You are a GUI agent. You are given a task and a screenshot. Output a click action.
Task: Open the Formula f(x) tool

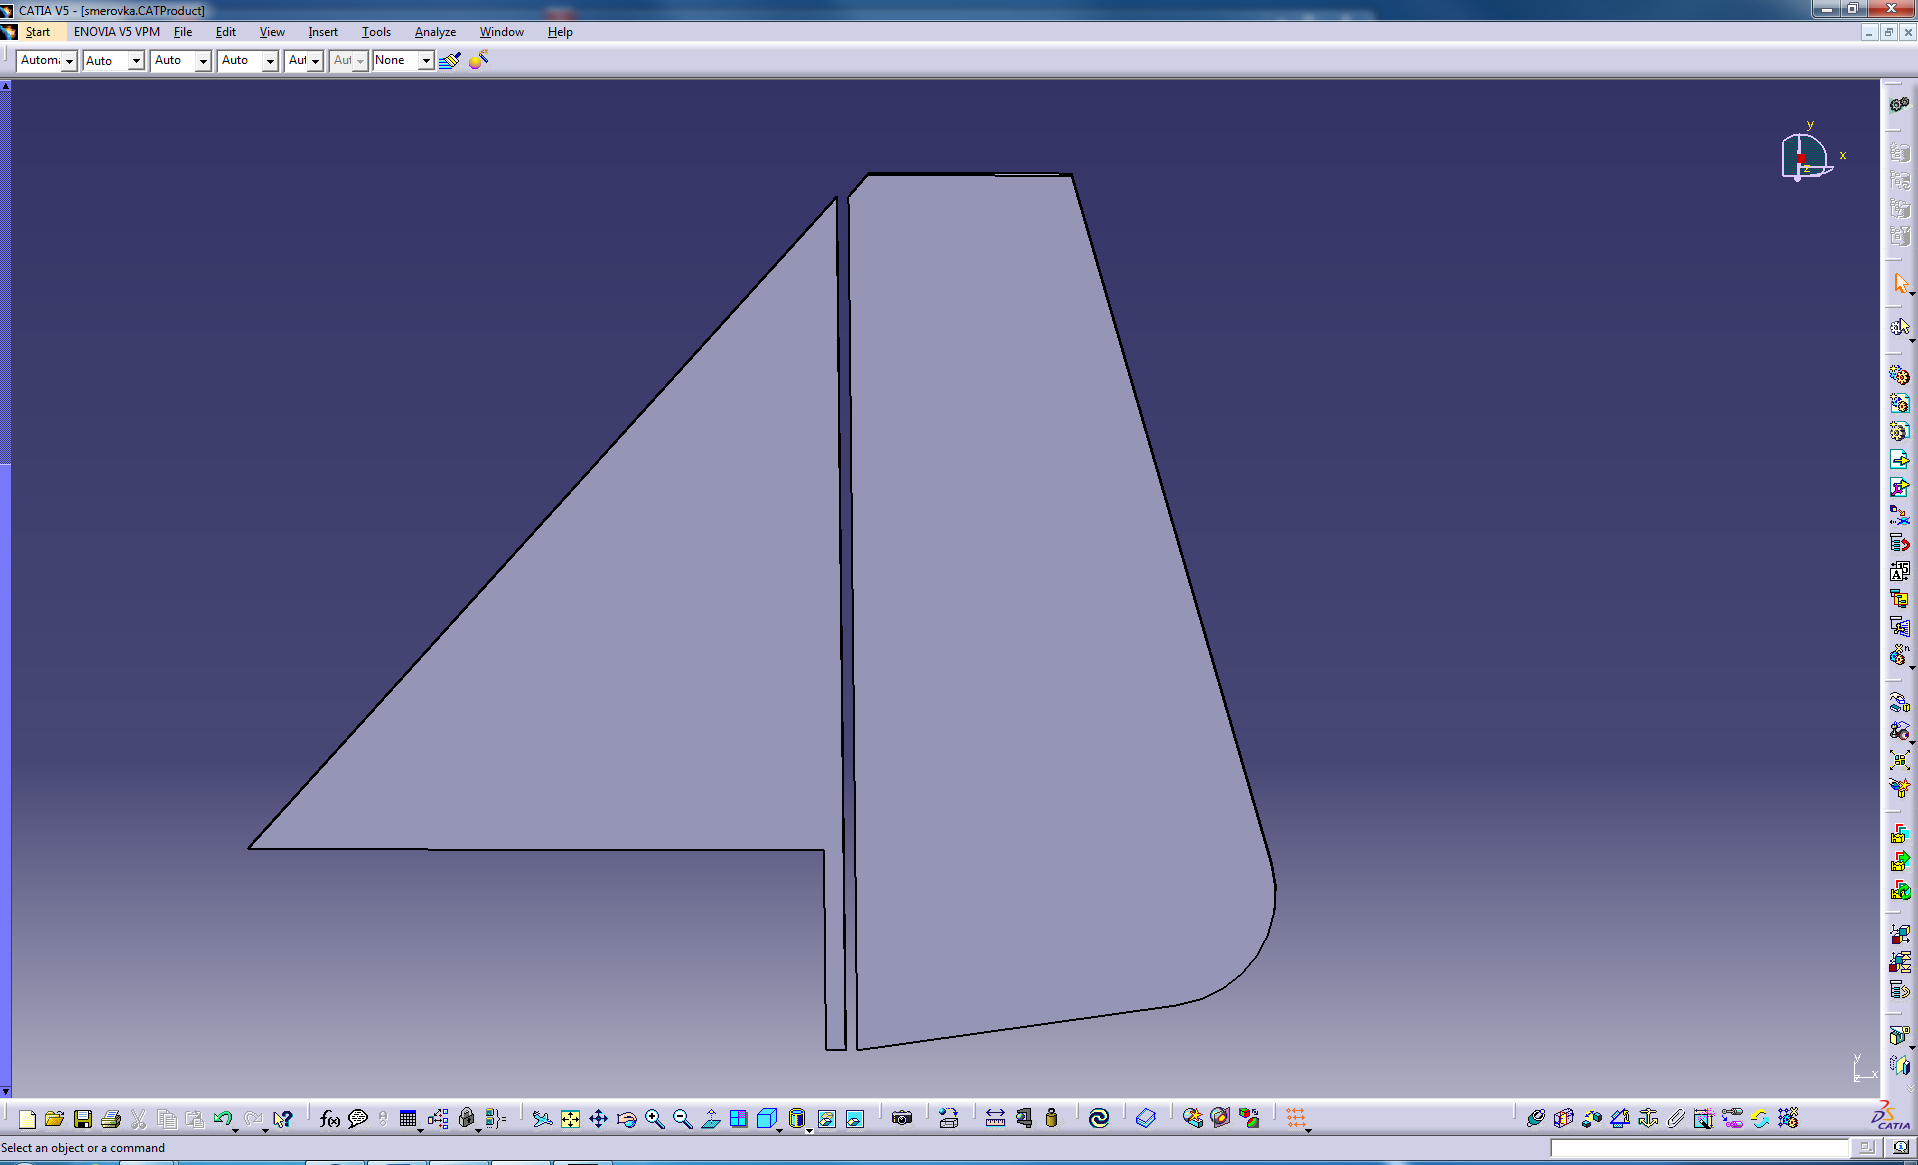(x=330, y=1119)
